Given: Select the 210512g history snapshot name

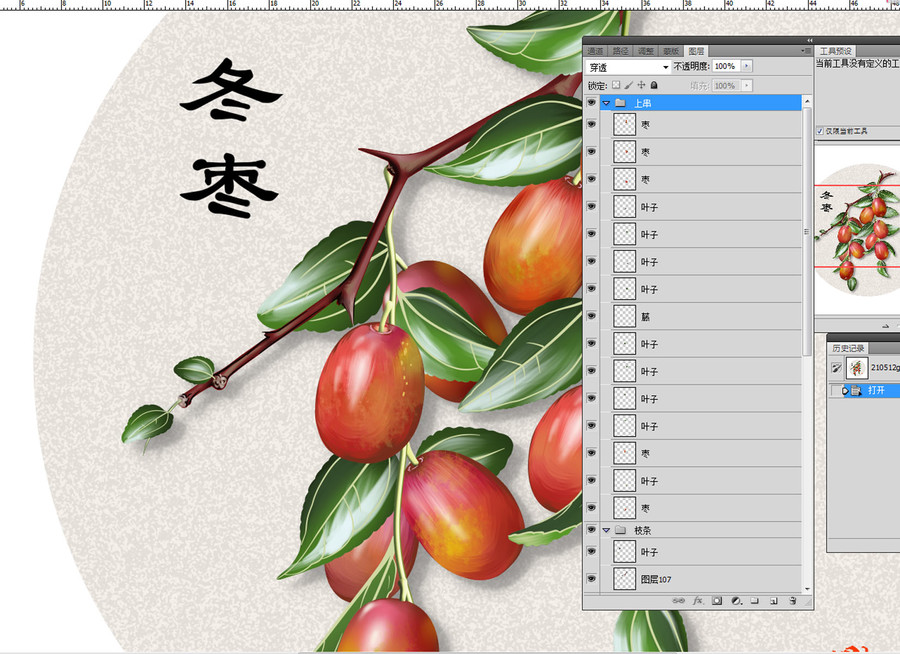Looking at the screenshot, I should (x=885, y=367).
